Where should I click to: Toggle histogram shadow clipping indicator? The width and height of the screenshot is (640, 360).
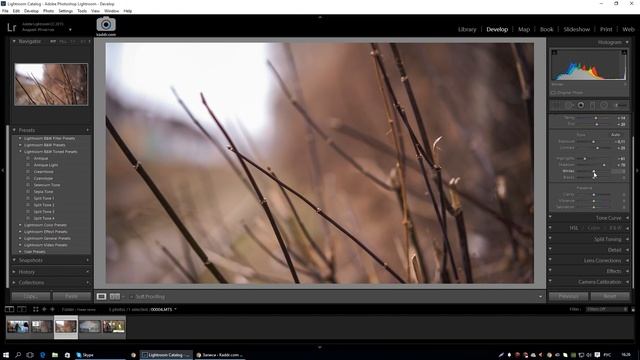point(554,53)
